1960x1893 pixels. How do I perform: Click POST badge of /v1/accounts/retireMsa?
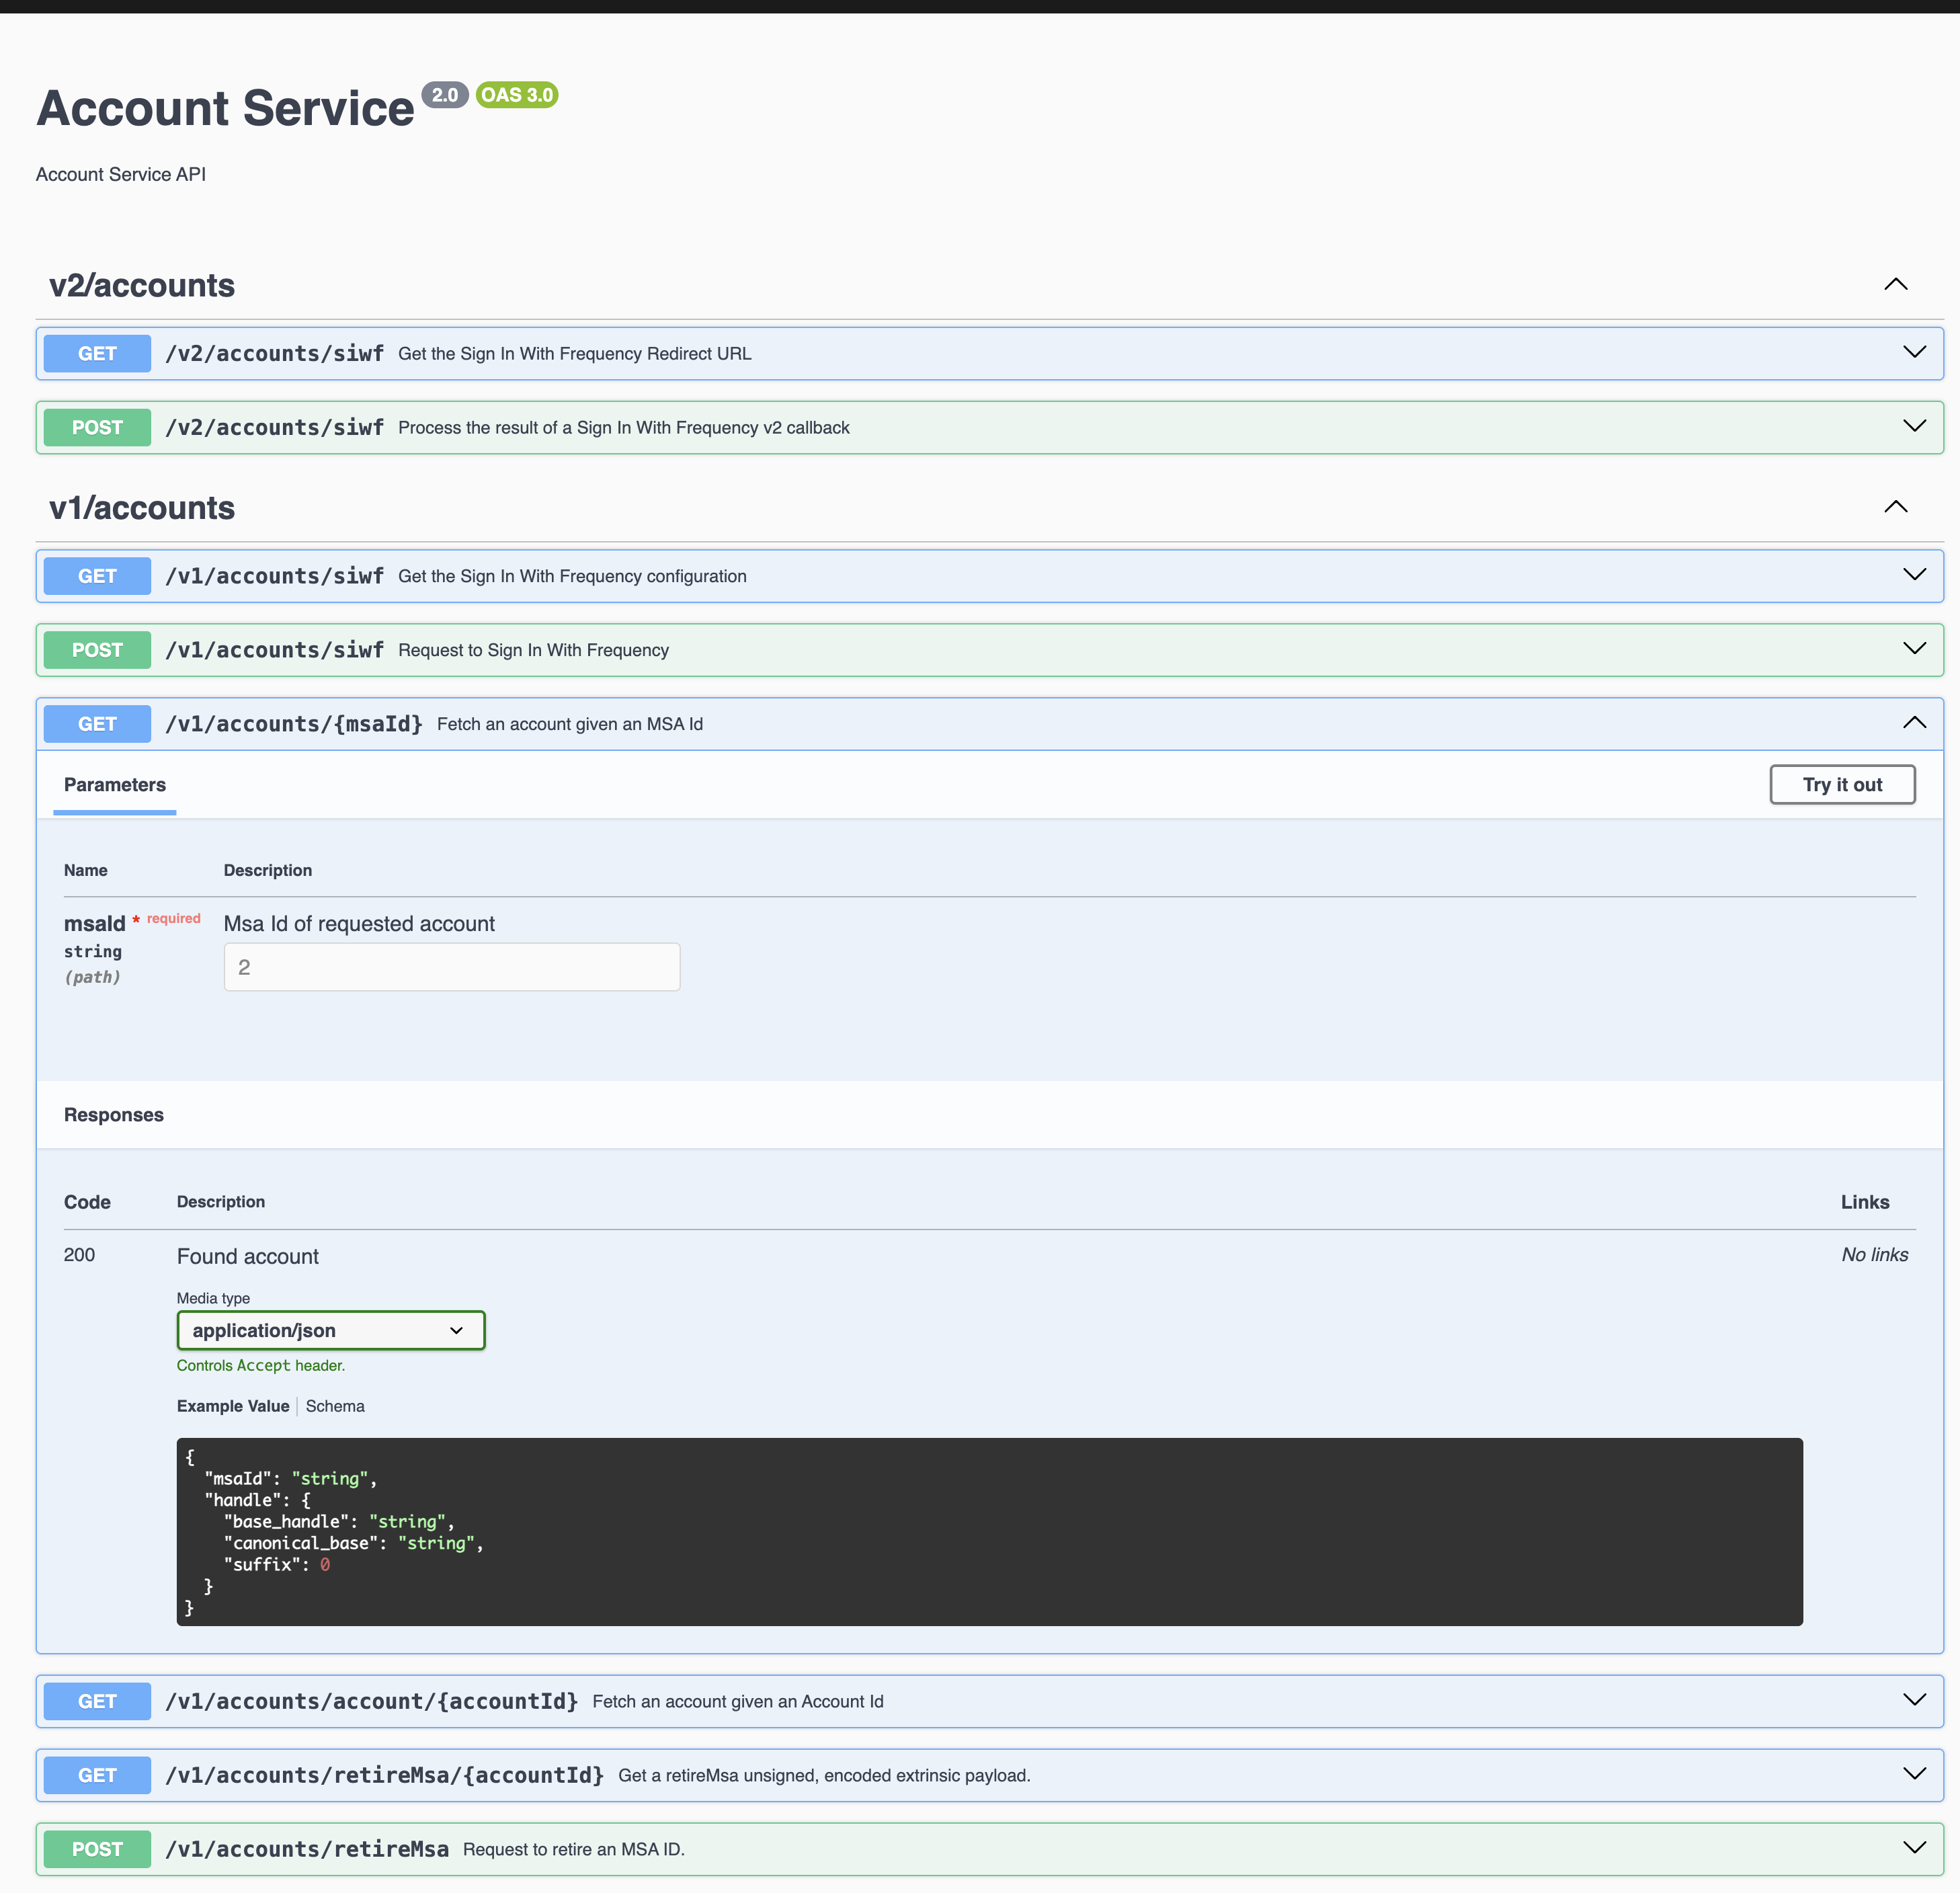pos(97,1849)
